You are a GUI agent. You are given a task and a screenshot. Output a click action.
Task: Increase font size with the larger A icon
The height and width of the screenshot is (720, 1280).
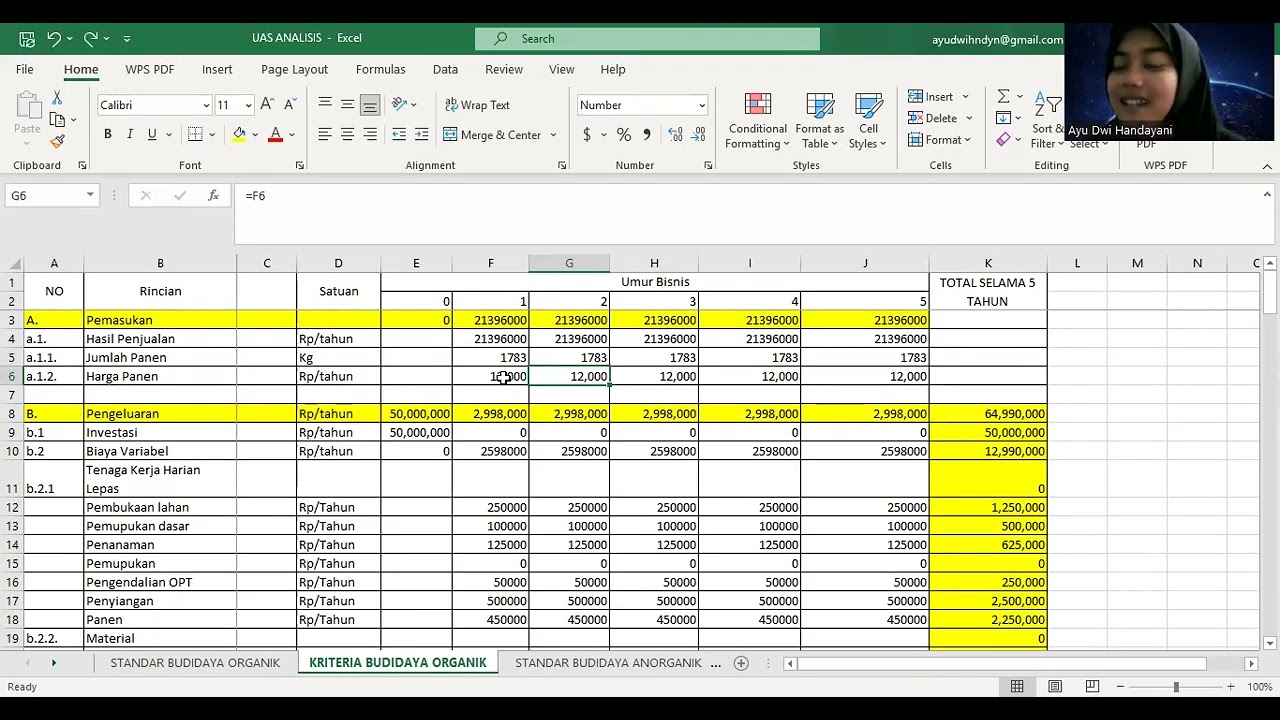pyautogui.click(x=267, y=104)
